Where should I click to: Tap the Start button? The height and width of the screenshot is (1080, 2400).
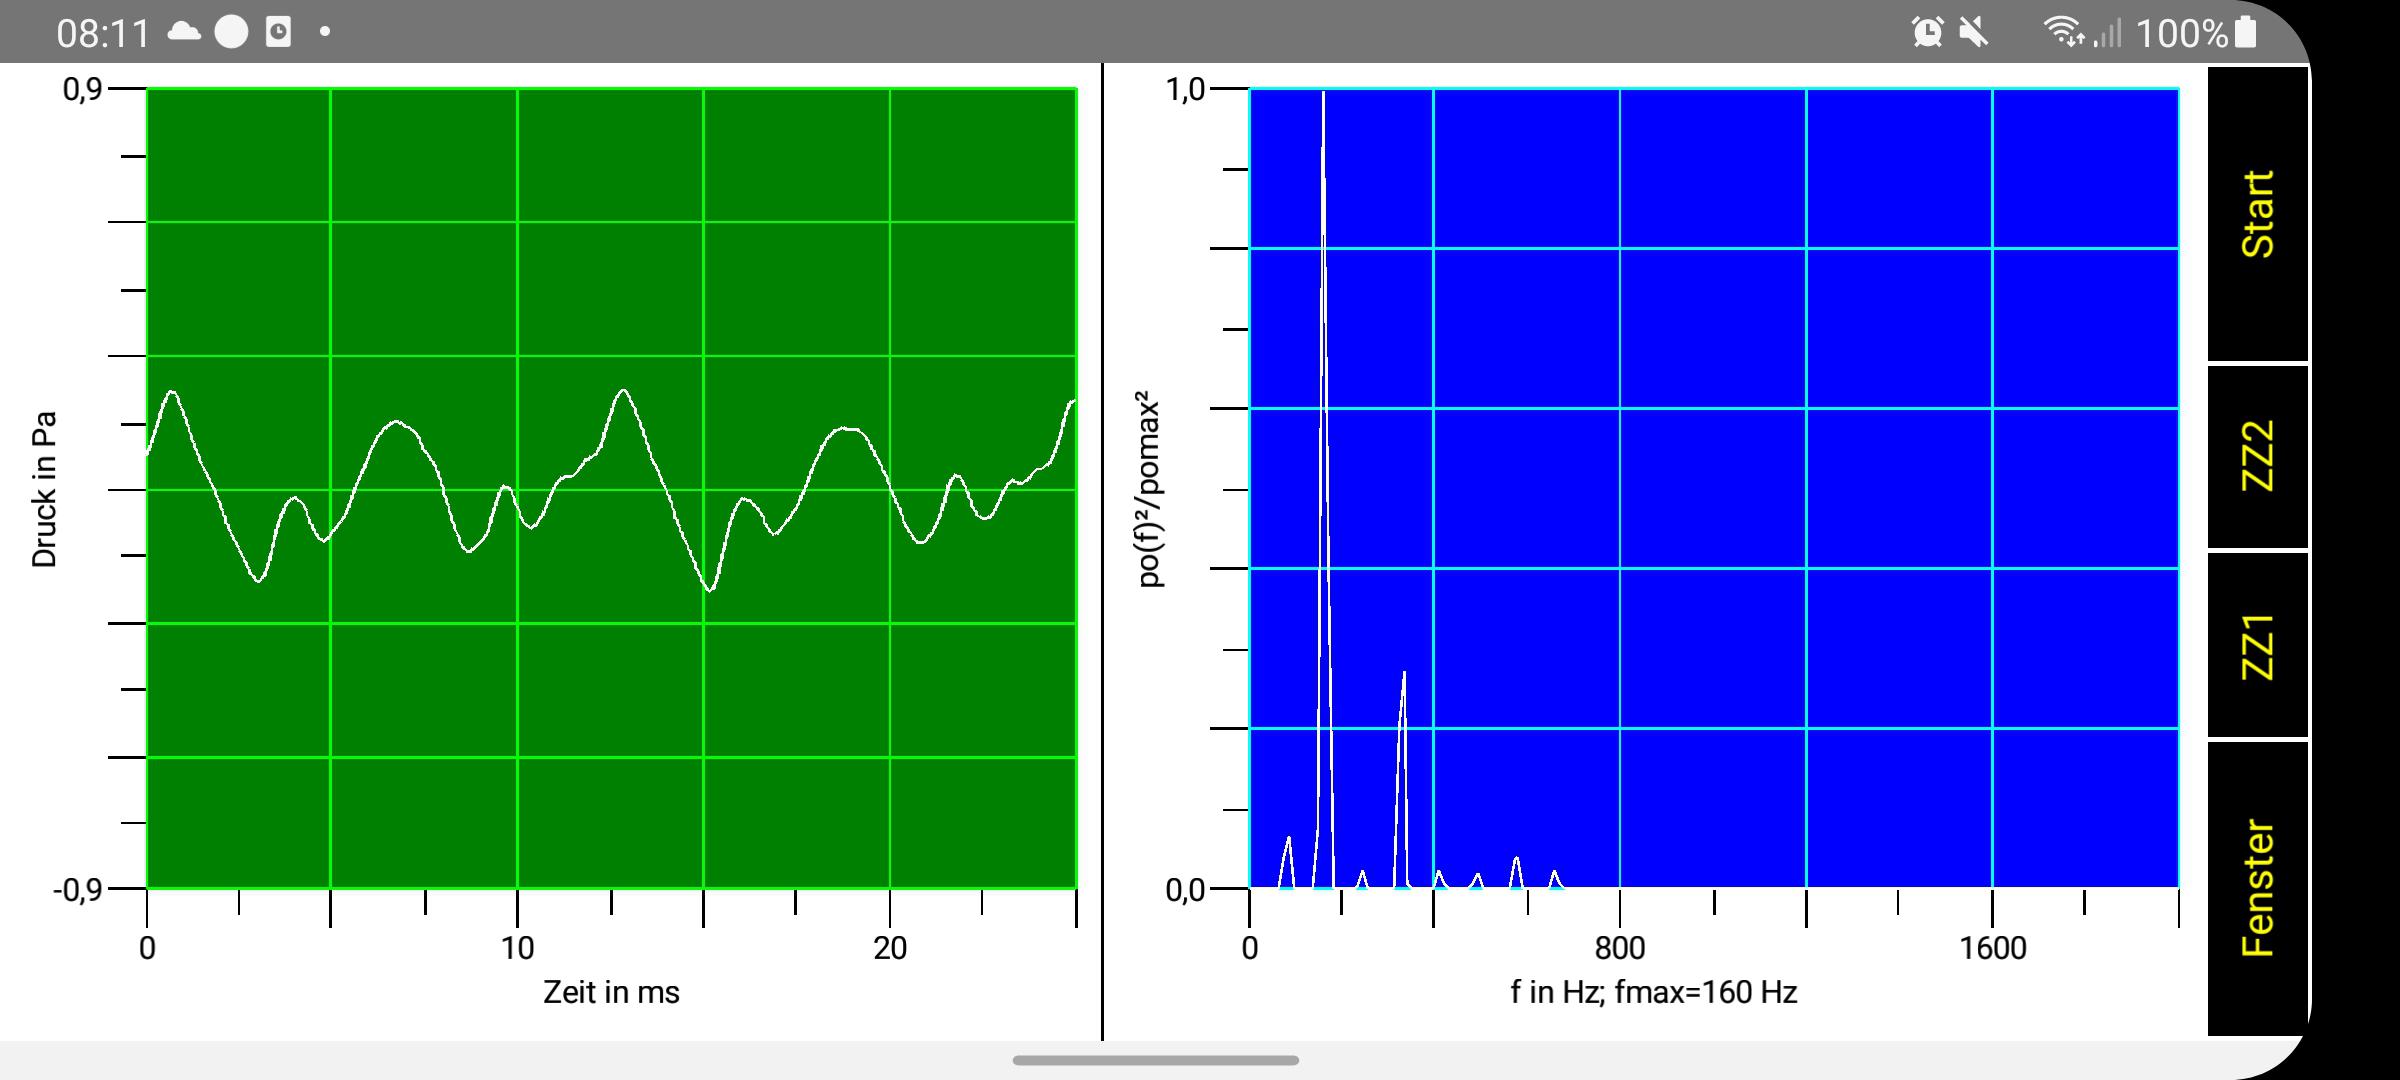click(2257, 214)
